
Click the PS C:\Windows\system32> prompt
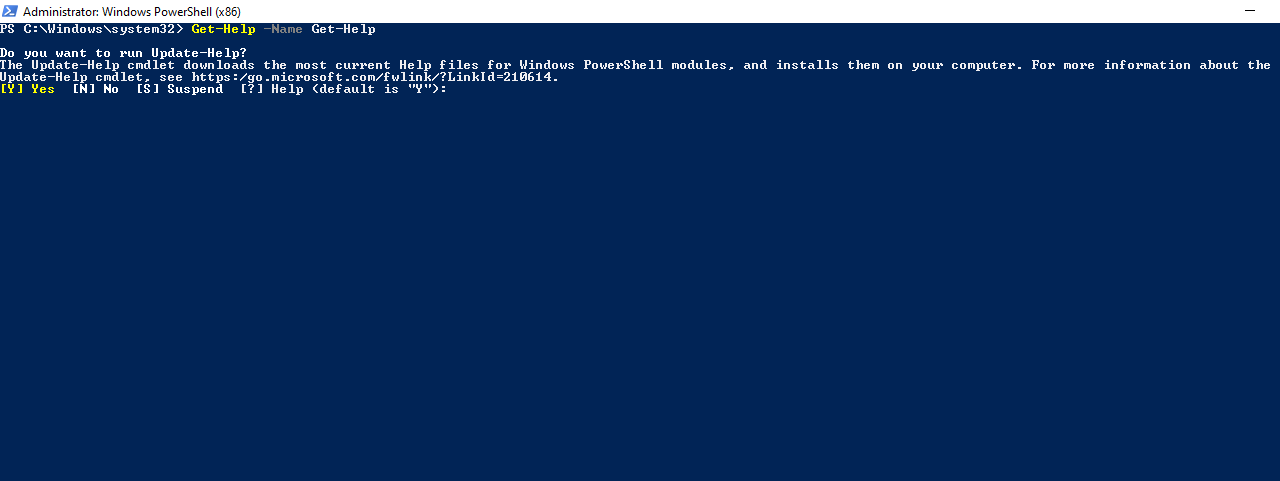pos(93,29)
